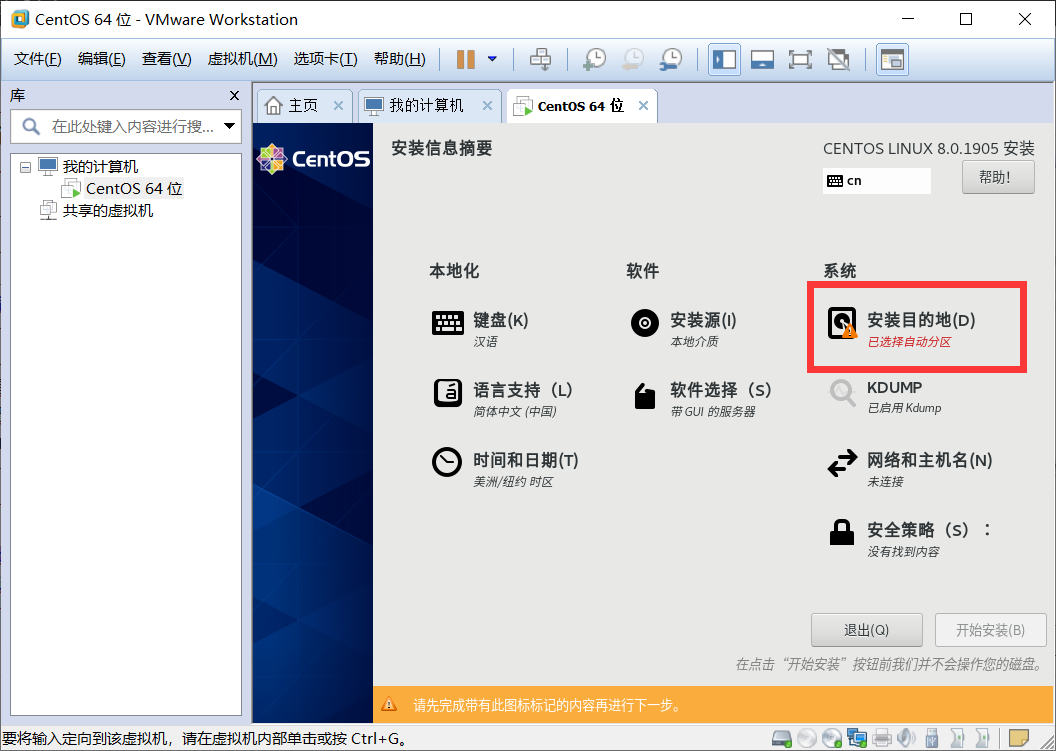Open the 帮助(H) menu
Image resolution: width=1056 pixels, height=751 pixels.
[x=399, y=59]
